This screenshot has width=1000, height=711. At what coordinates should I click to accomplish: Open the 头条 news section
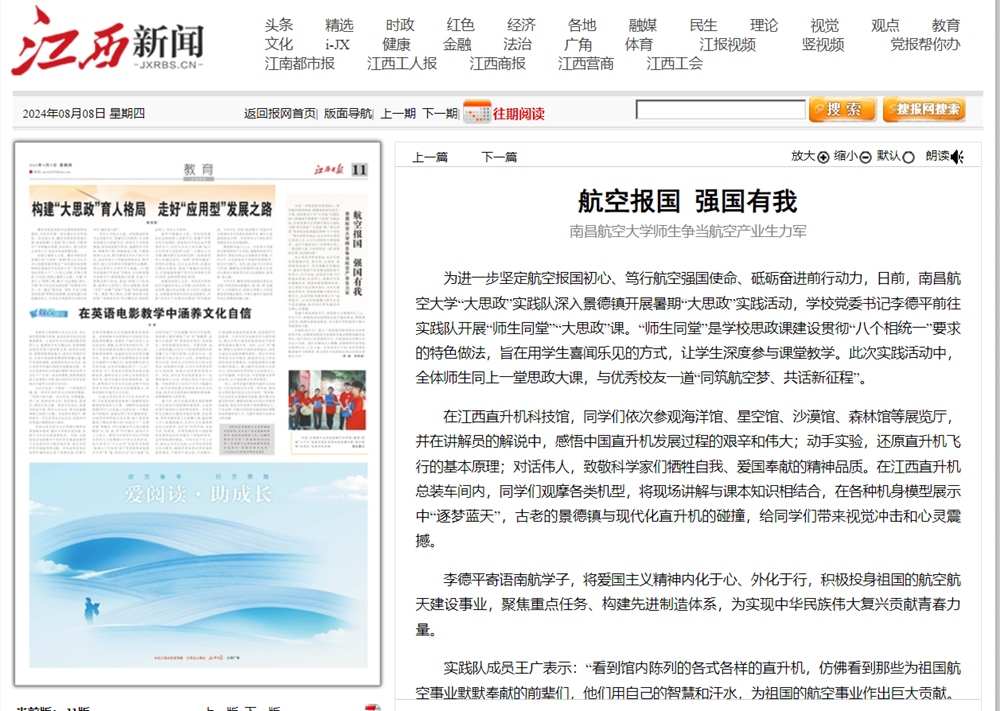click(x=279, y=25)
